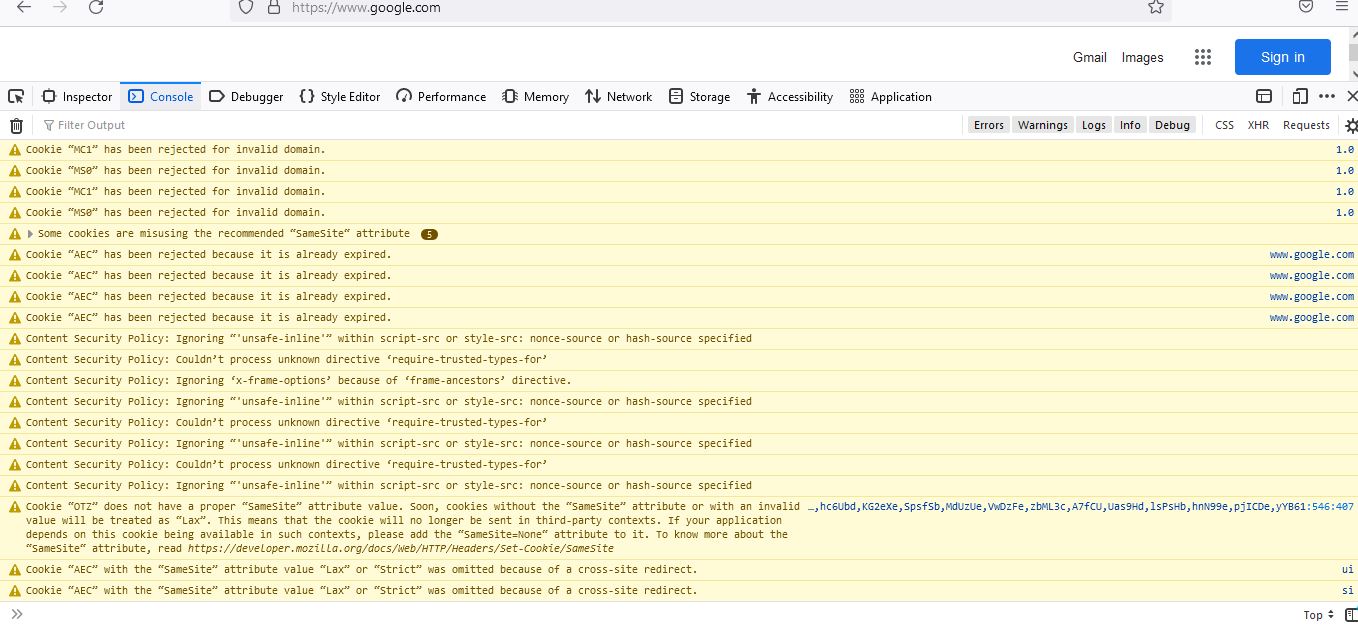This screenshot has height=629, width=1358.
Task: Toggle the XHR filter
Action: coord(1257,125)
